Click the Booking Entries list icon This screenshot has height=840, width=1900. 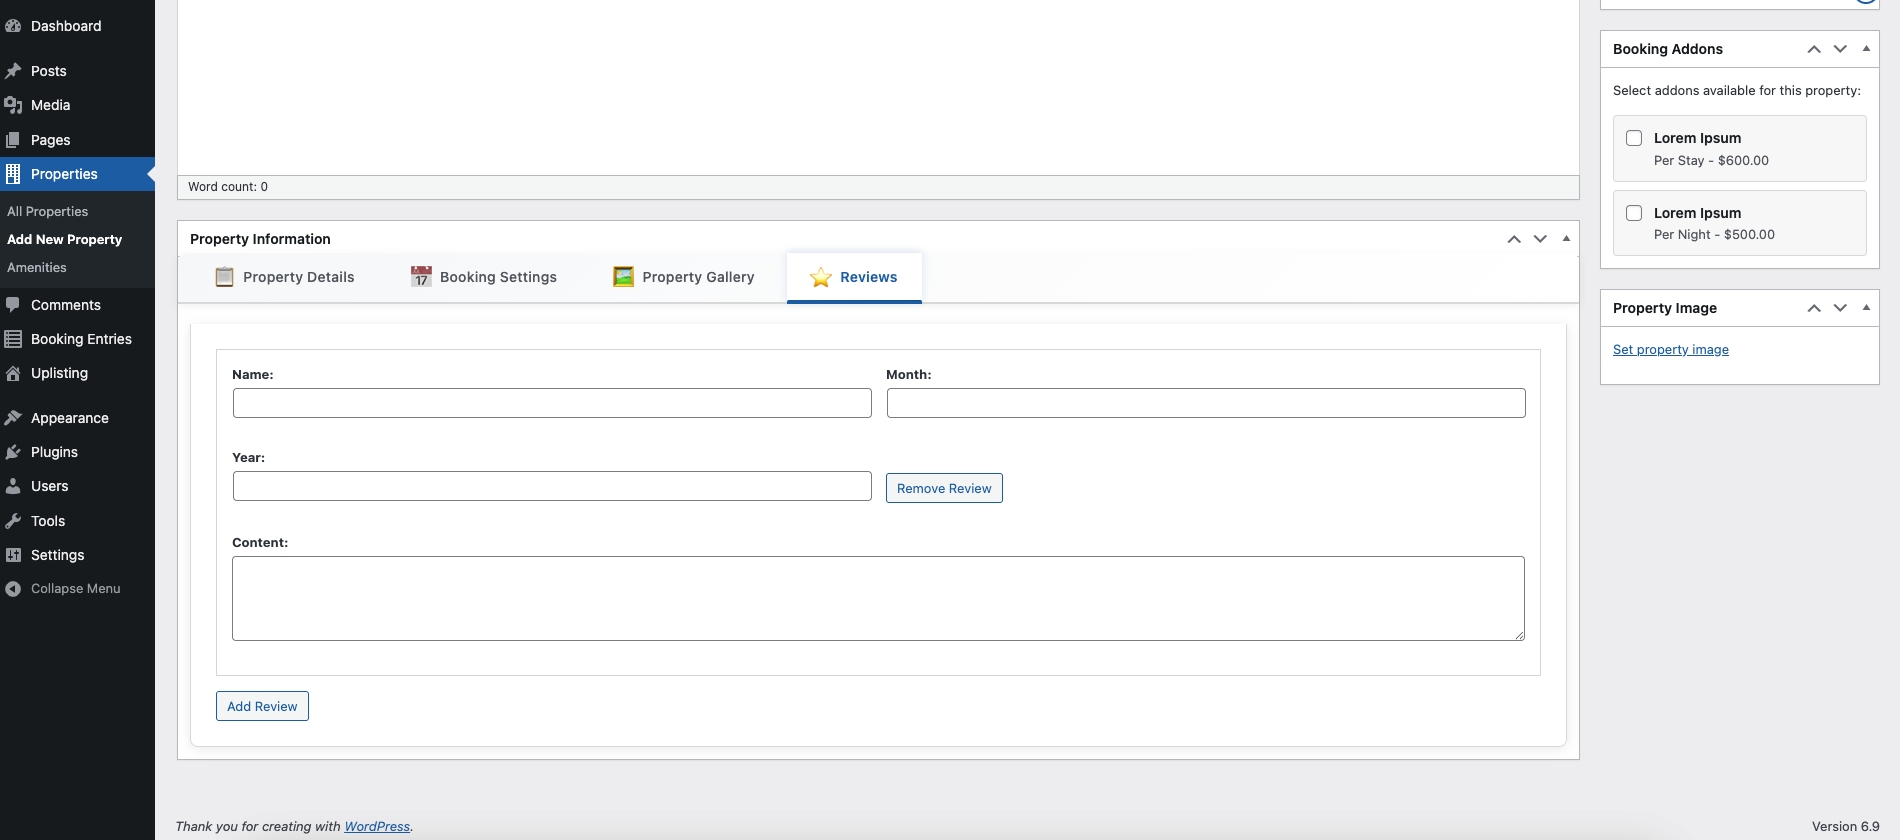point(13,339)
